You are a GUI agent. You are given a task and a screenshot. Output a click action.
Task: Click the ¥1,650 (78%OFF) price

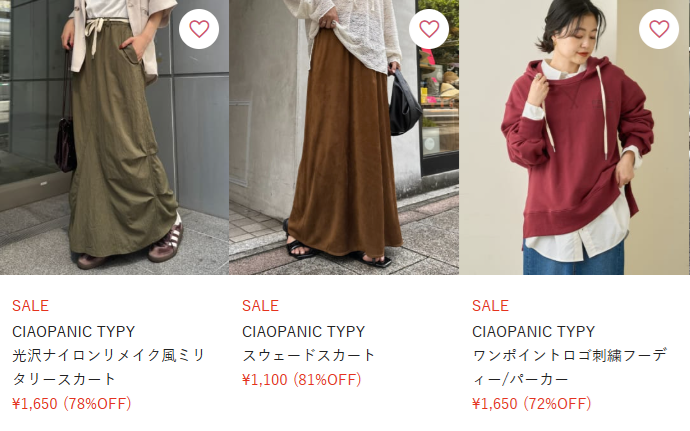pos(72,403)
